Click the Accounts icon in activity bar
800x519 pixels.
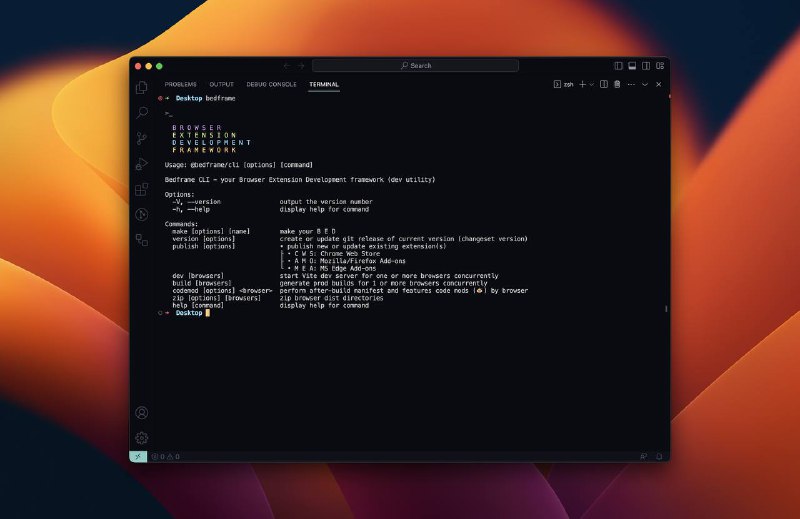point(142,412)
